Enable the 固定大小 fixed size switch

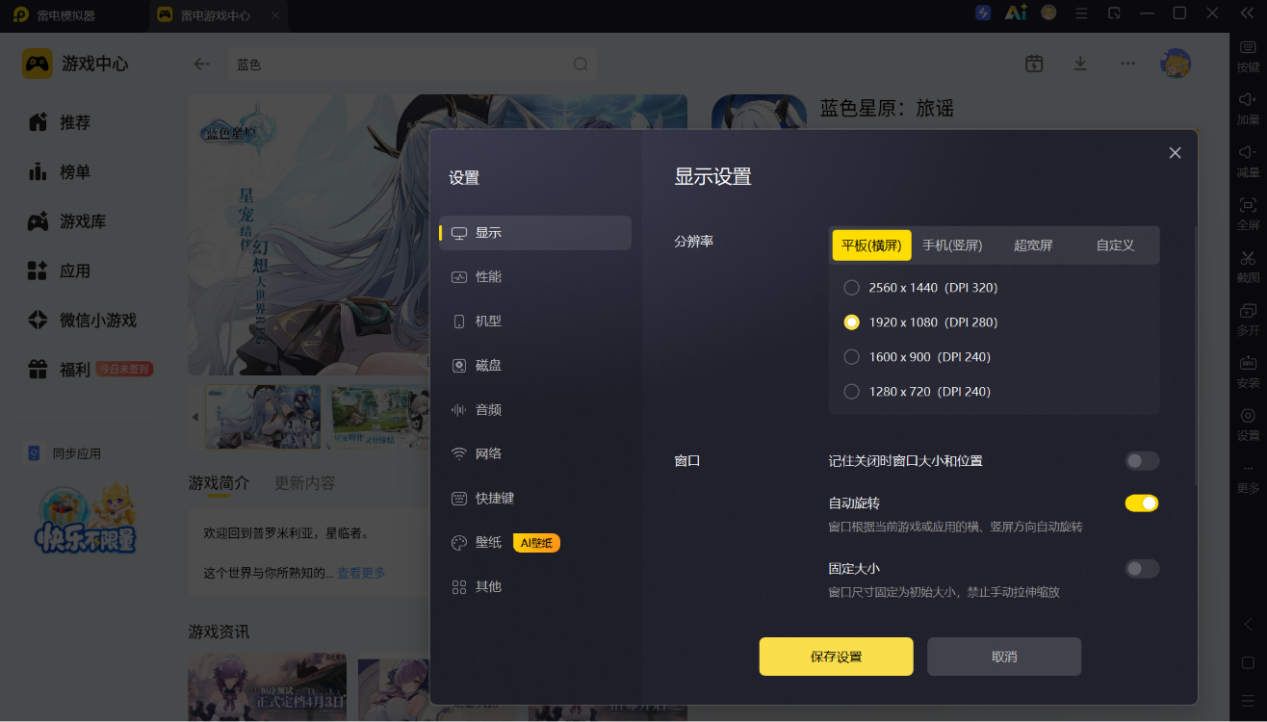(1142, 569)
